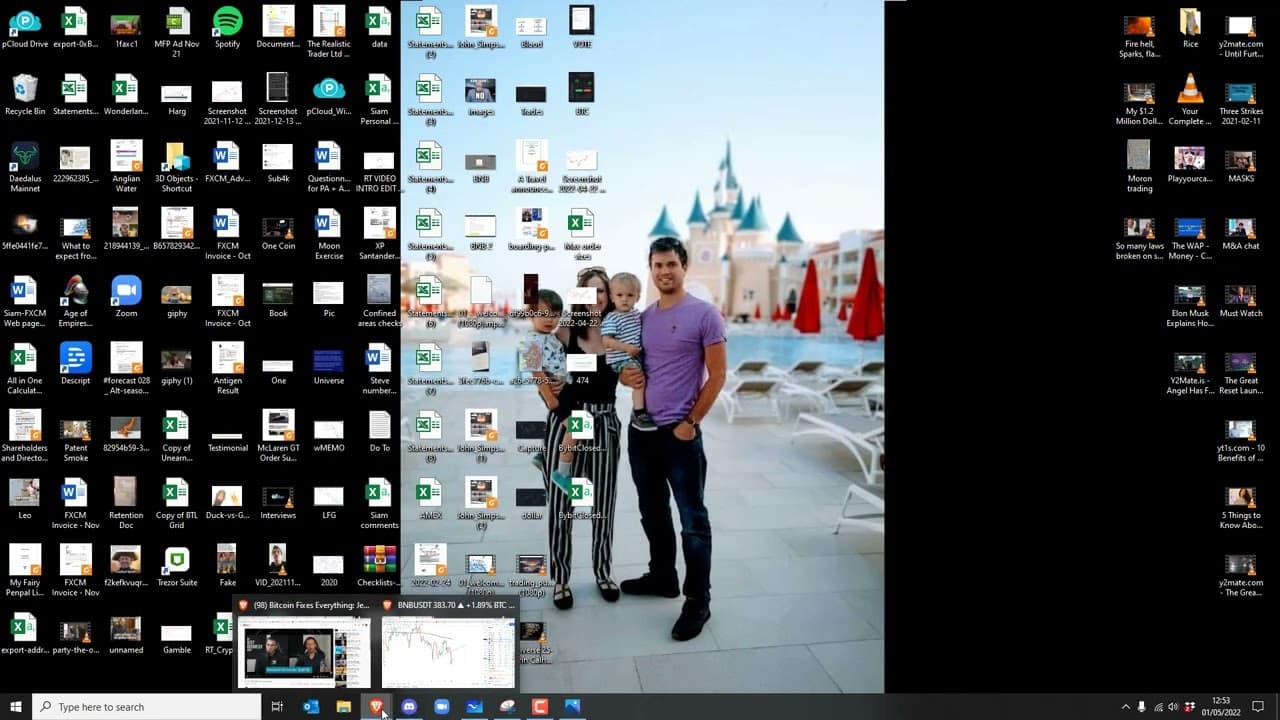The image size is (1280, 720).
Task: Open the Testimonial desktop file
Action: (227, 441)
